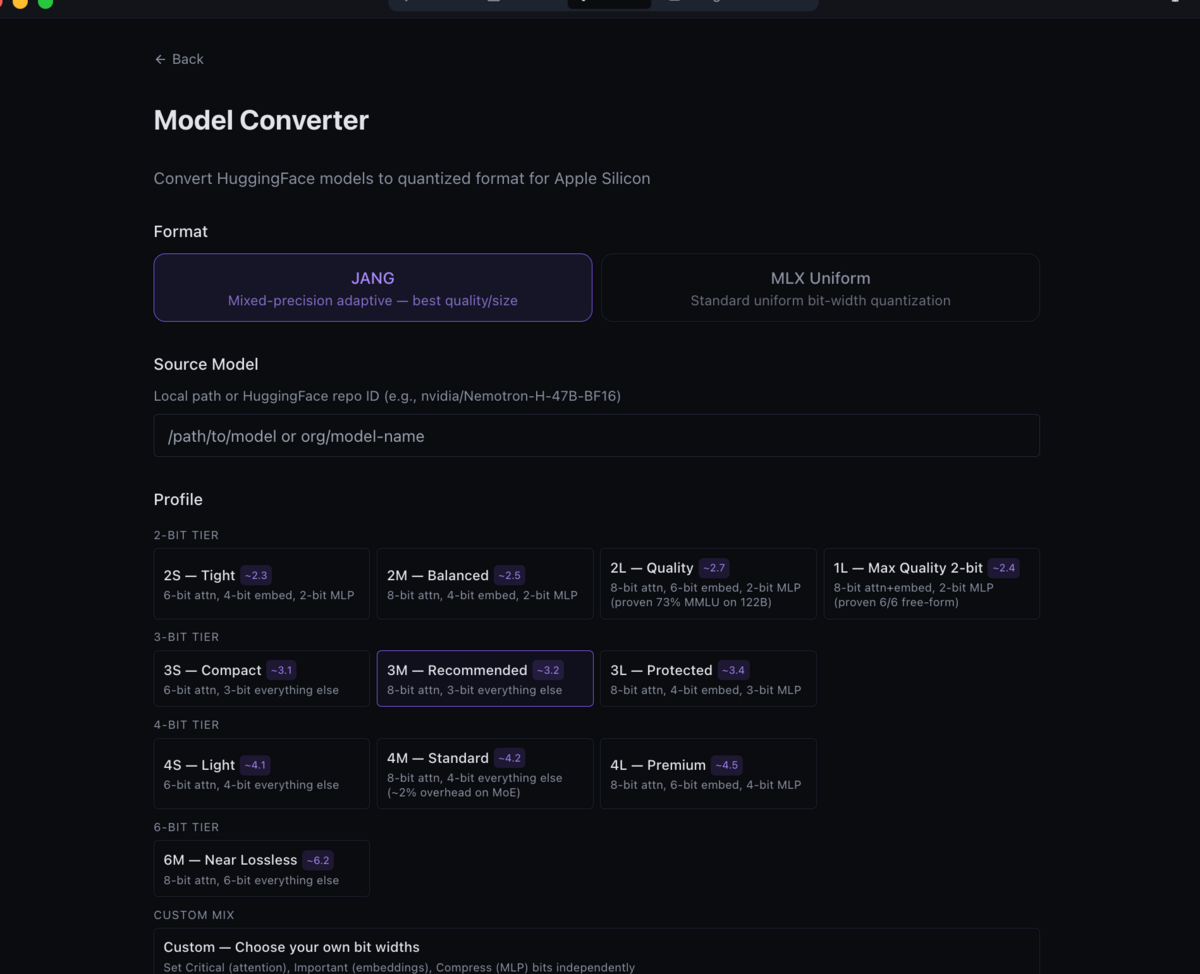The width and height of the screenshot is (1200, 974).
Task: Select the 4S — Light profile
Action: click(x=261, y=774)
